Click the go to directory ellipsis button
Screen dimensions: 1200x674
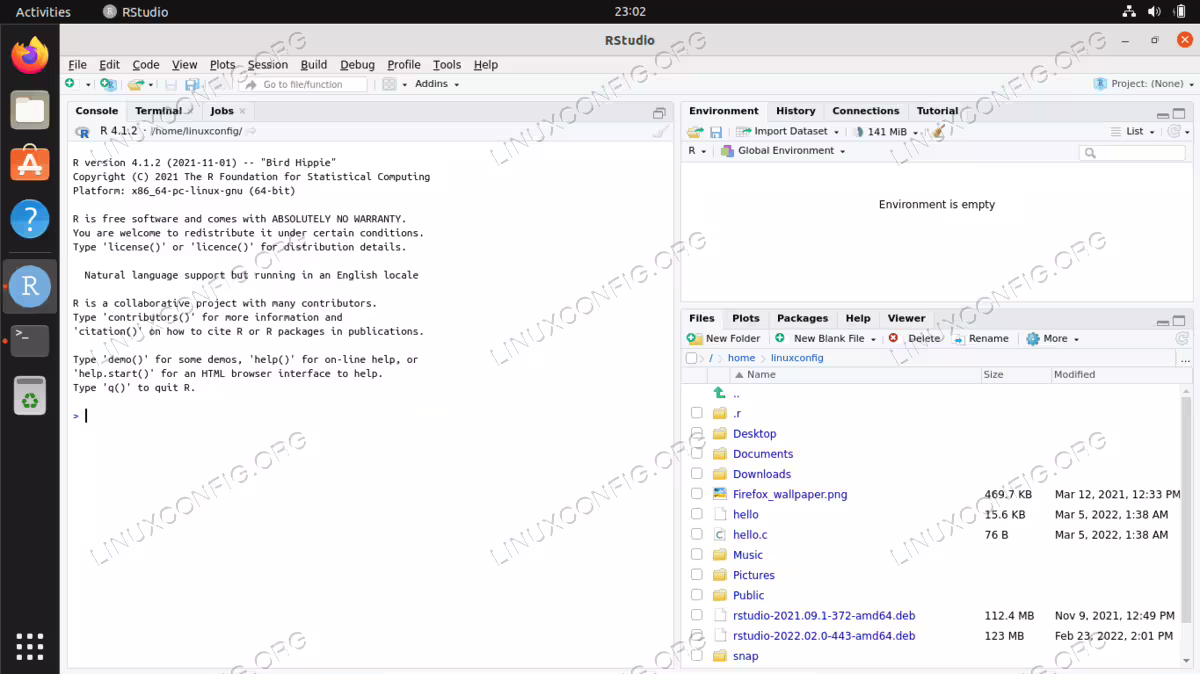[x=1185, y=358]
